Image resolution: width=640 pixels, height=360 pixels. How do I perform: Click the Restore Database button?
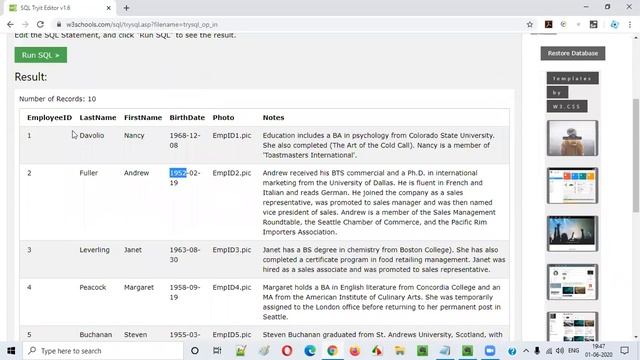point(573,53)
